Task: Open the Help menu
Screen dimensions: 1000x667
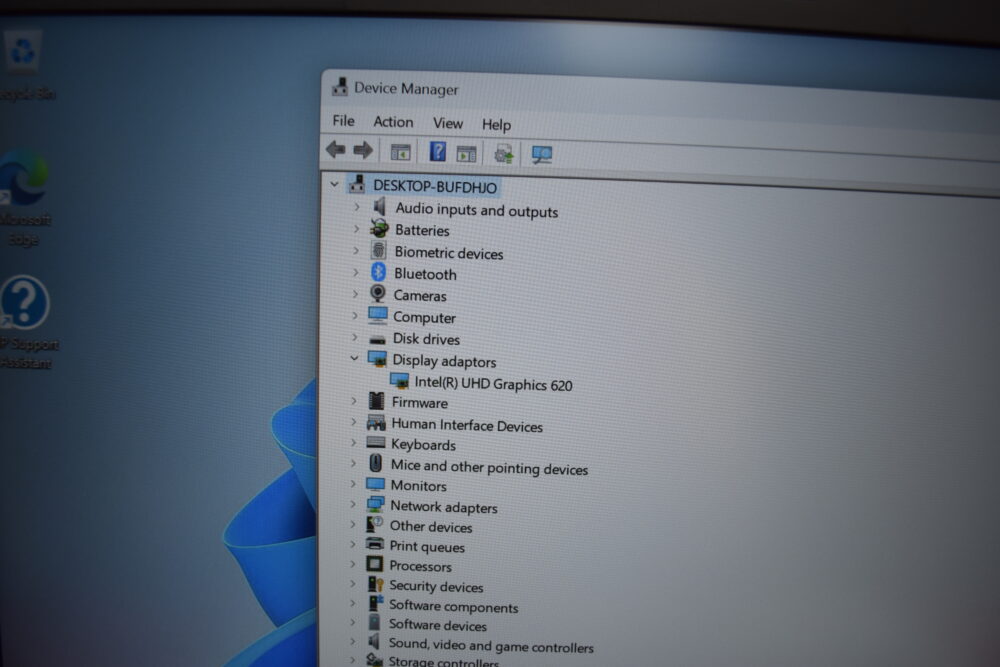Action: (x=496, y=124)
